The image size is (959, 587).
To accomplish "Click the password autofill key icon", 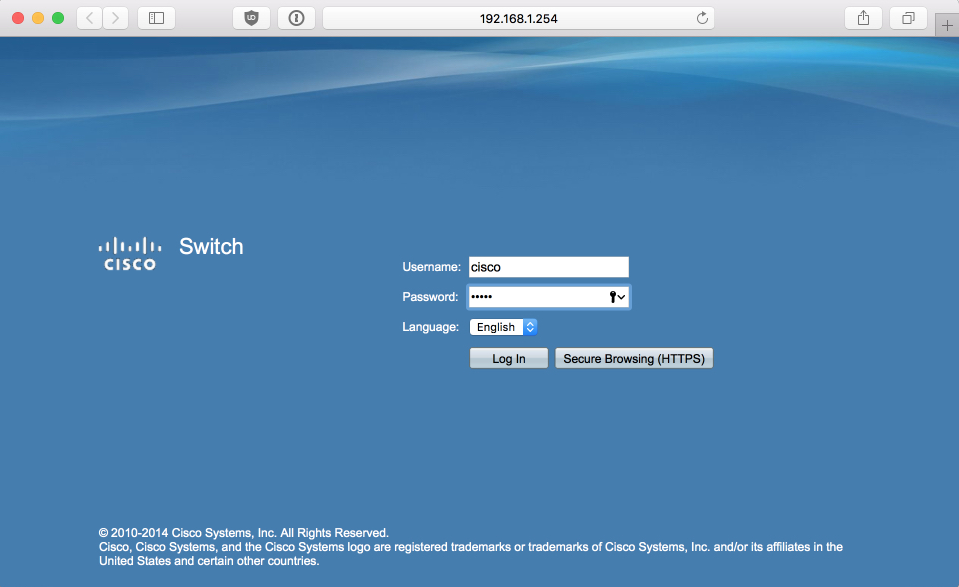I will (617, 297).
